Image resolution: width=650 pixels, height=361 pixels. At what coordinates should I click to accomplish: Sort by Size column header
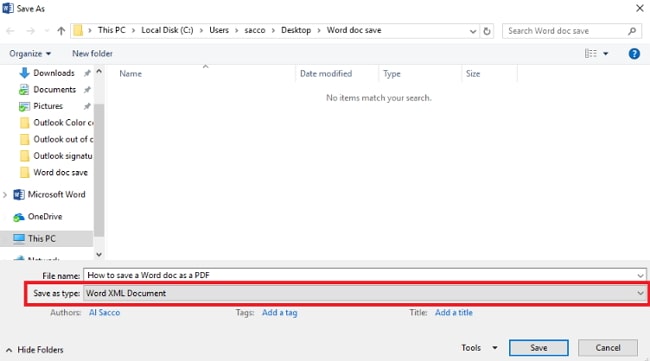pos(473,74)
